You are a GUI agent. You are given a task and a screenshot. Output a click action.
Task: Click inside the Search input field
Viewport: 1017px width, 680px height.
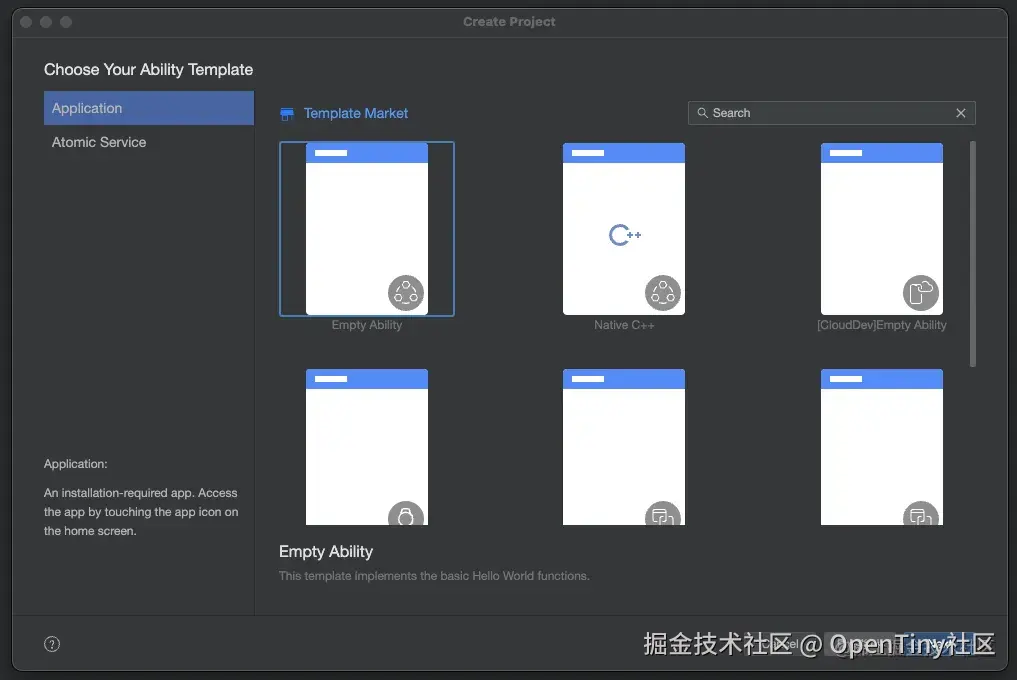[x=820, y=113]
